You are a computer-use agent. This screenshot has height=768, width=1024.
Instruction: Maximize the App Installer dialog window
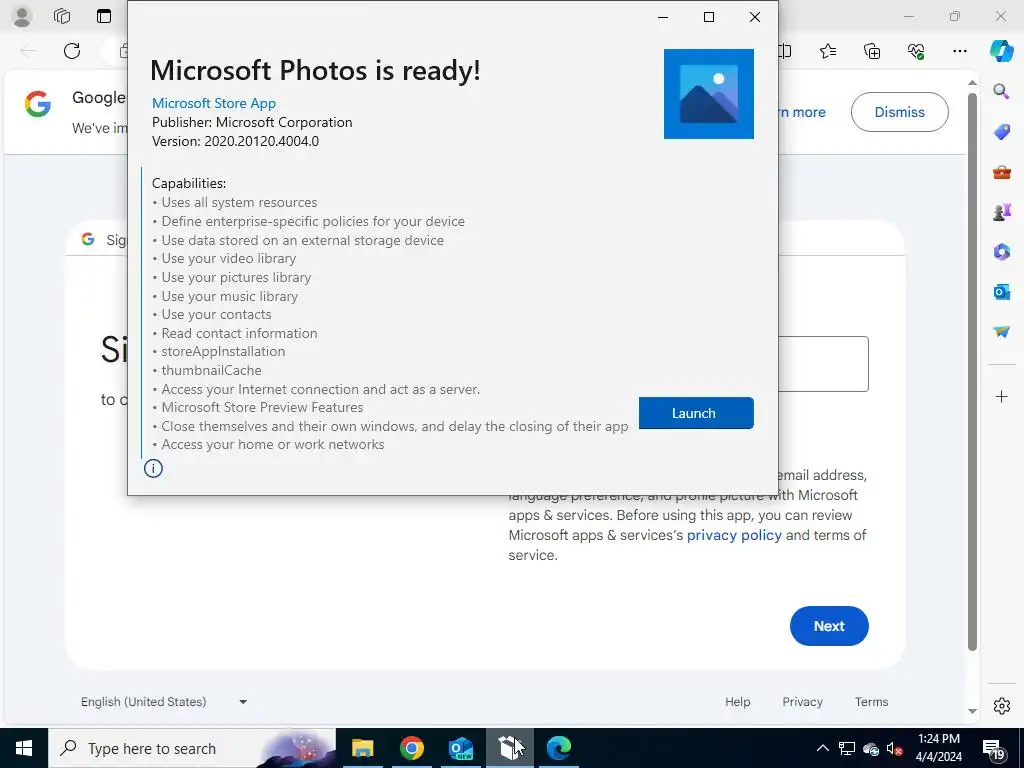pos(709,17)
